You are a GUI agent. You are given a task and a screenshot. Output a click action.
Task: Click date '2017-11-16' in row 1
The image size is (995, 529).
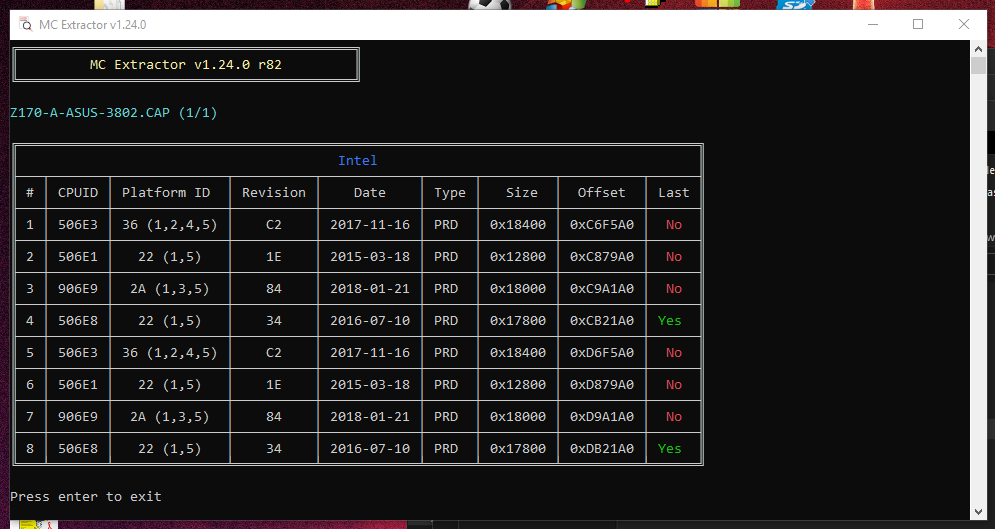(369, 225)
